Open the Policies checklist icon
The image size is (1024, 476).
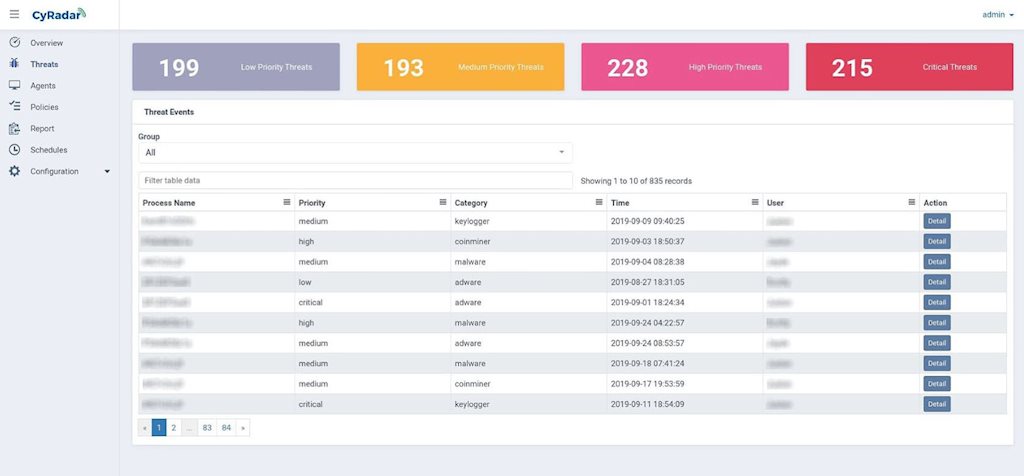[14, 107]
